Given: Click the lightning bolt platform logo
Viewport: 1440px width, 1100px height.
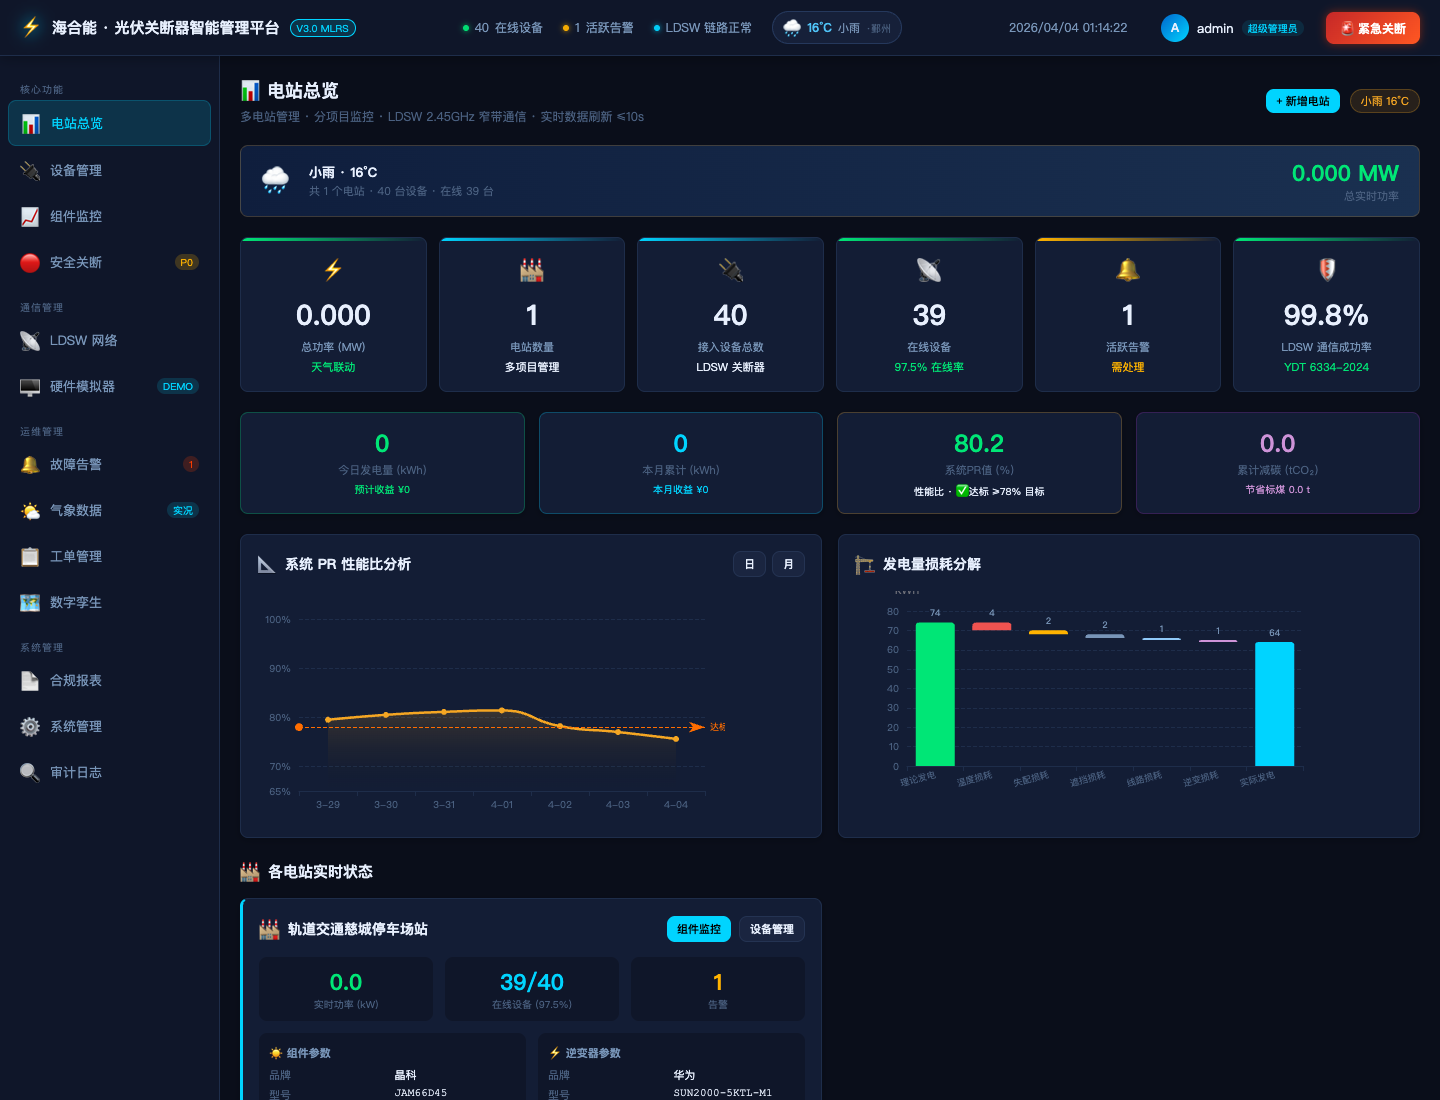Looking at the screenshot, I should tap(31, 27).
